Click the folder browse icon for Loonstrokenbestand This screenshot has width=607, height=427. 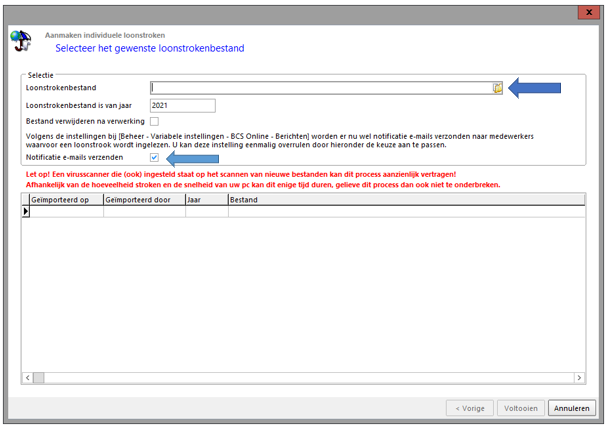[x=497, y=88]
